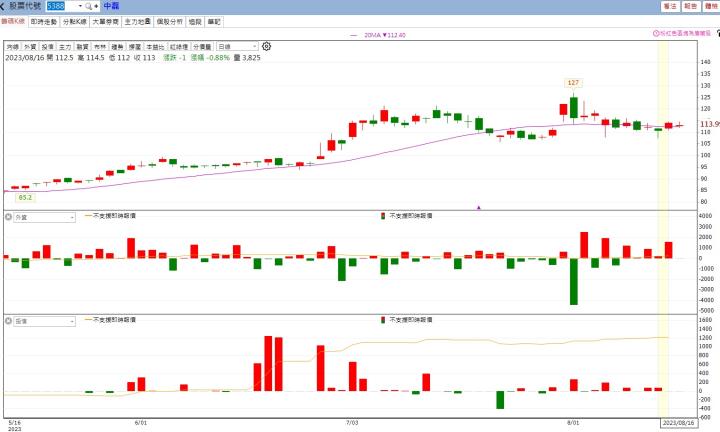
Task: Toggle the 撐壓 overlay button
Action: point(135,47)
